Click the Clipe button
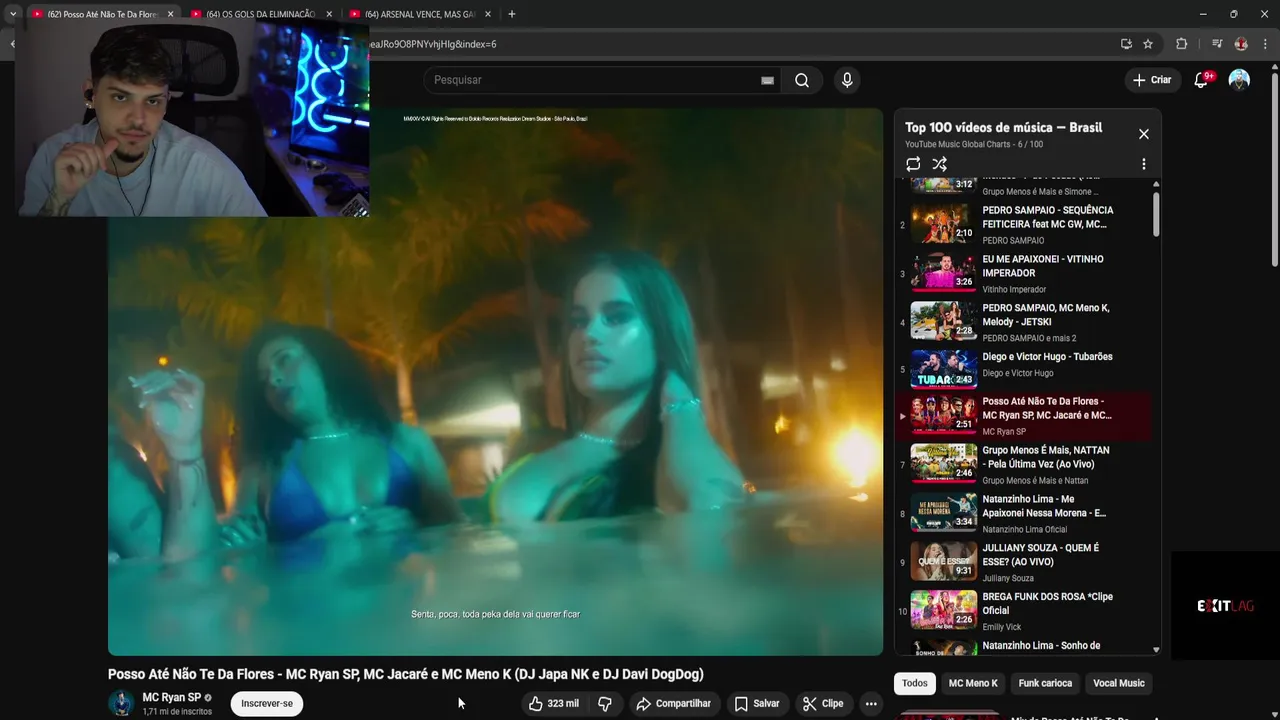The image size is (1280, 720). coord(823,704)
